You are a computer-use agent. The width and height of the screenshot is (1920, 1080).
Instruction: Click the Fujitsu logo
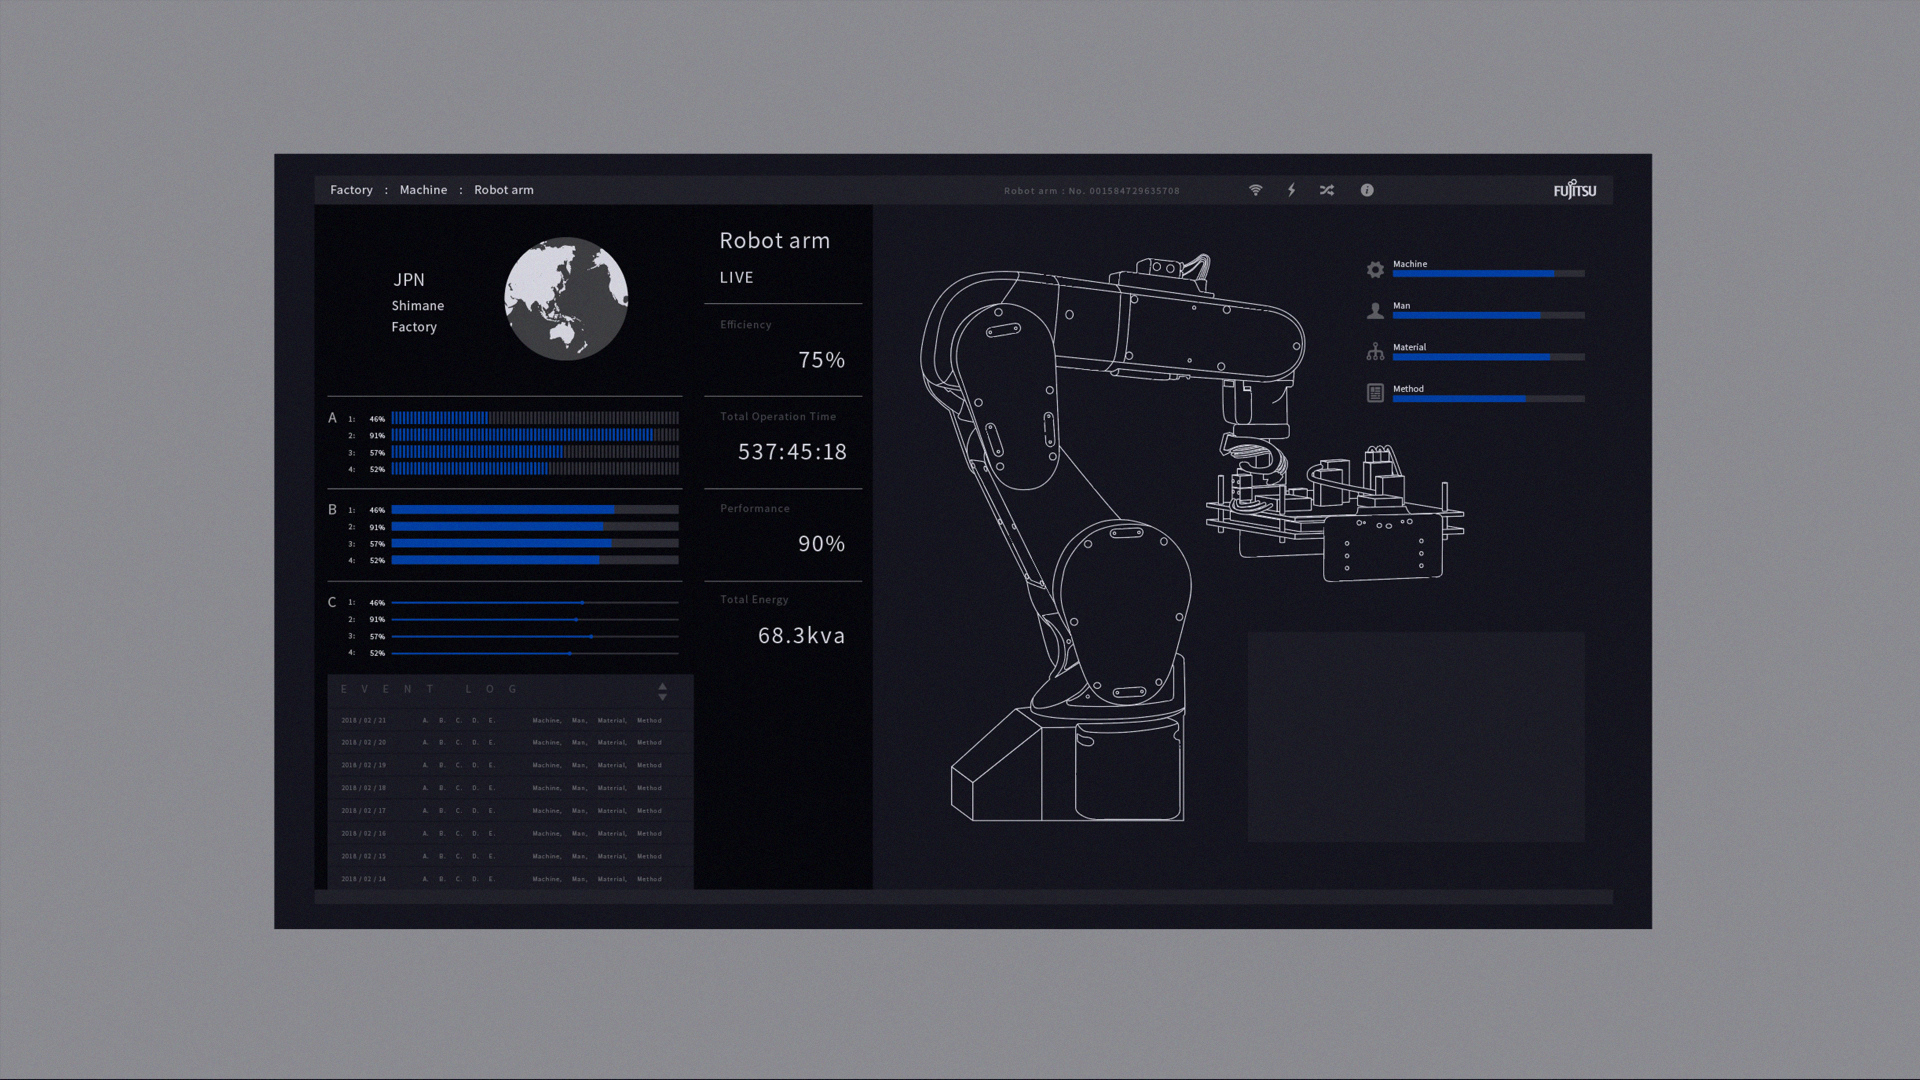pos(1574,190)
